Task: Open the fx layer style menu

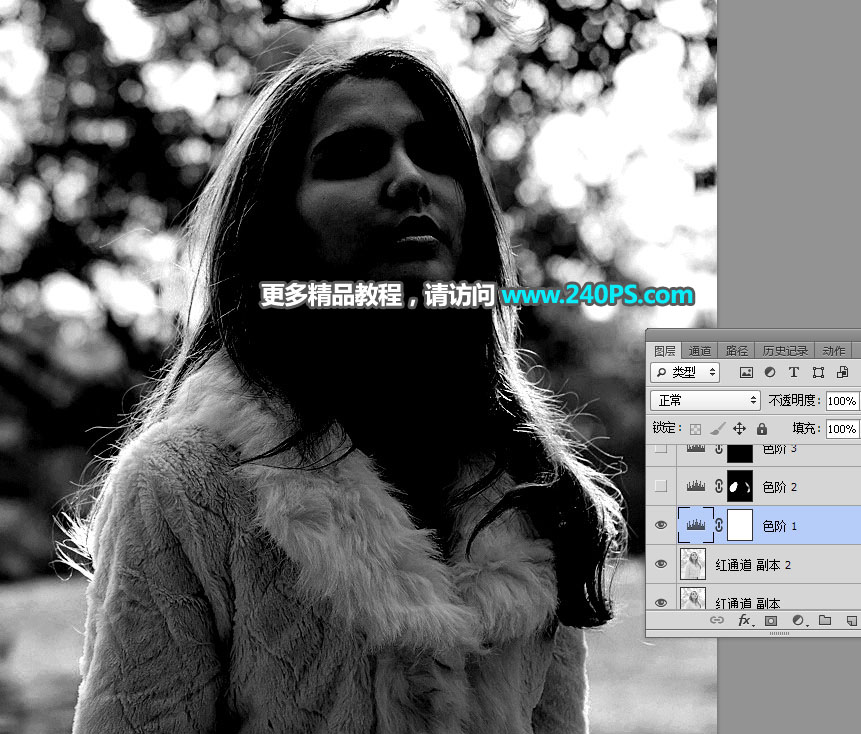Action: [745, 621]
